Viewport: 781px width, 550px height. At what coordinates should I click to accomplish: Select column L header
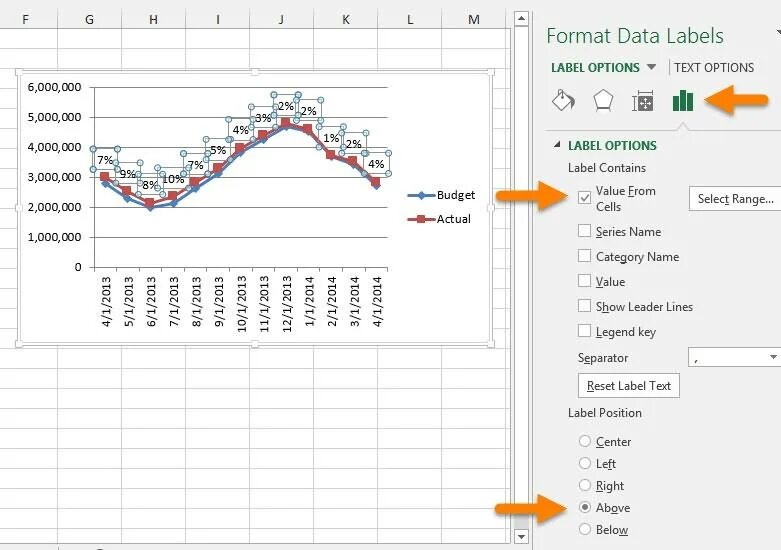click(410, 19)
